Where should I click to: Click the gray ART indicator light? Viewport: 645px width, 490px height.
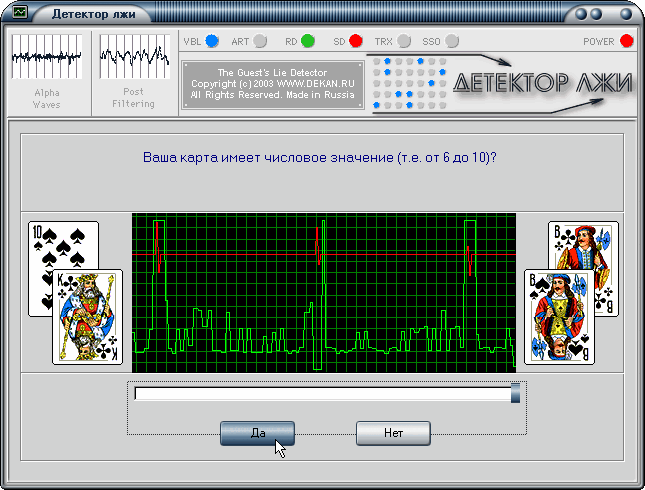(260, 41)
